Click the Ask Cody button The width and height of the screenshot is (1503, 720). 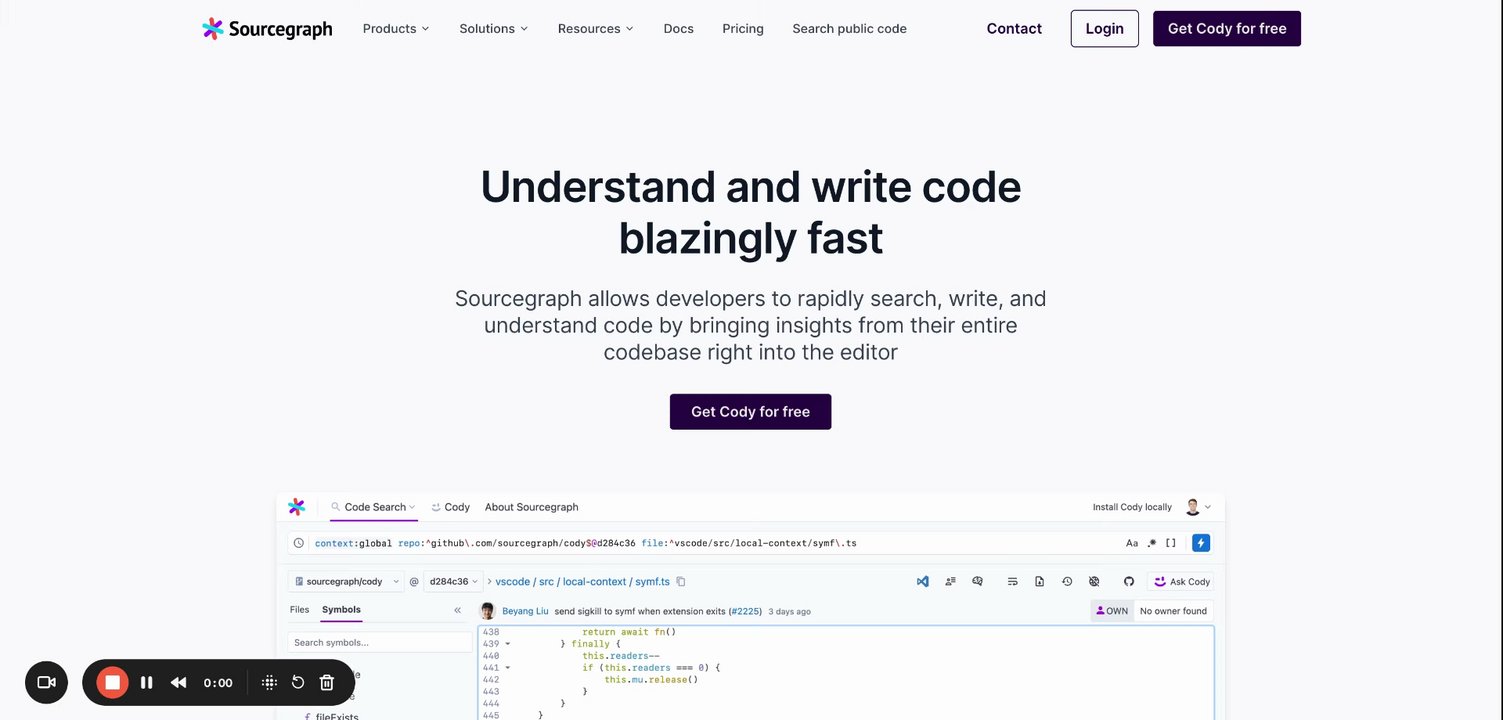(x=1181, y=581)
